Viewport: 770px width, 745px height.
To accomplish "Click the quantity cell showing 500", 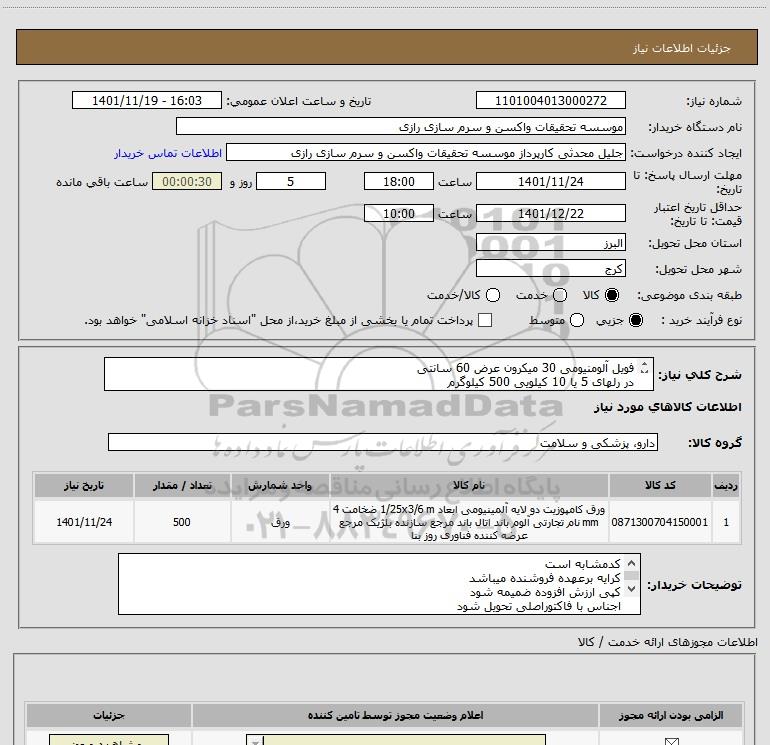I will [182, 522].
